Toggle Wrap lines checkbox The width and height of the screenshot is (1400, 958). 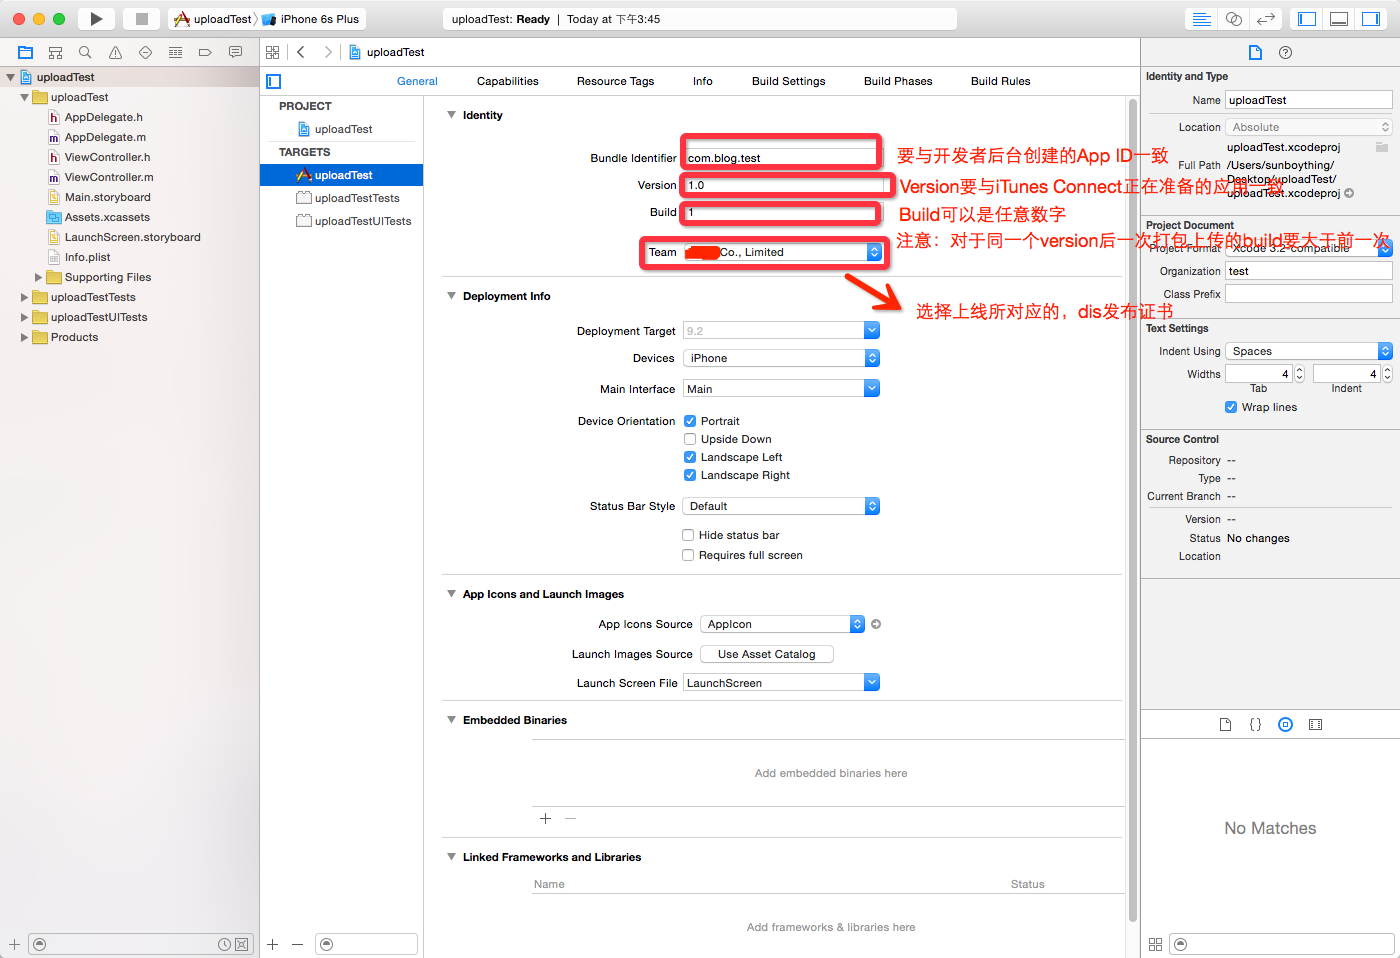1231,407
